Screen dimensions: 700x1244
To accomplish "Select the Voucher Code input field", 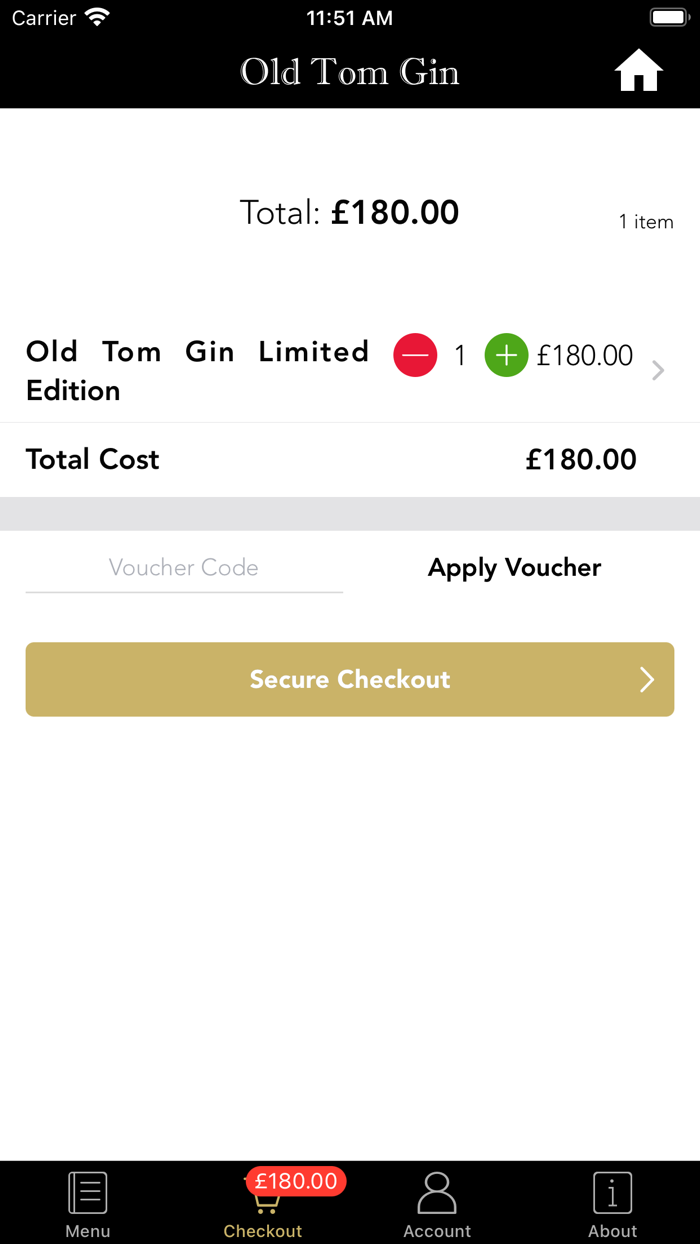I will click(184, 567).
